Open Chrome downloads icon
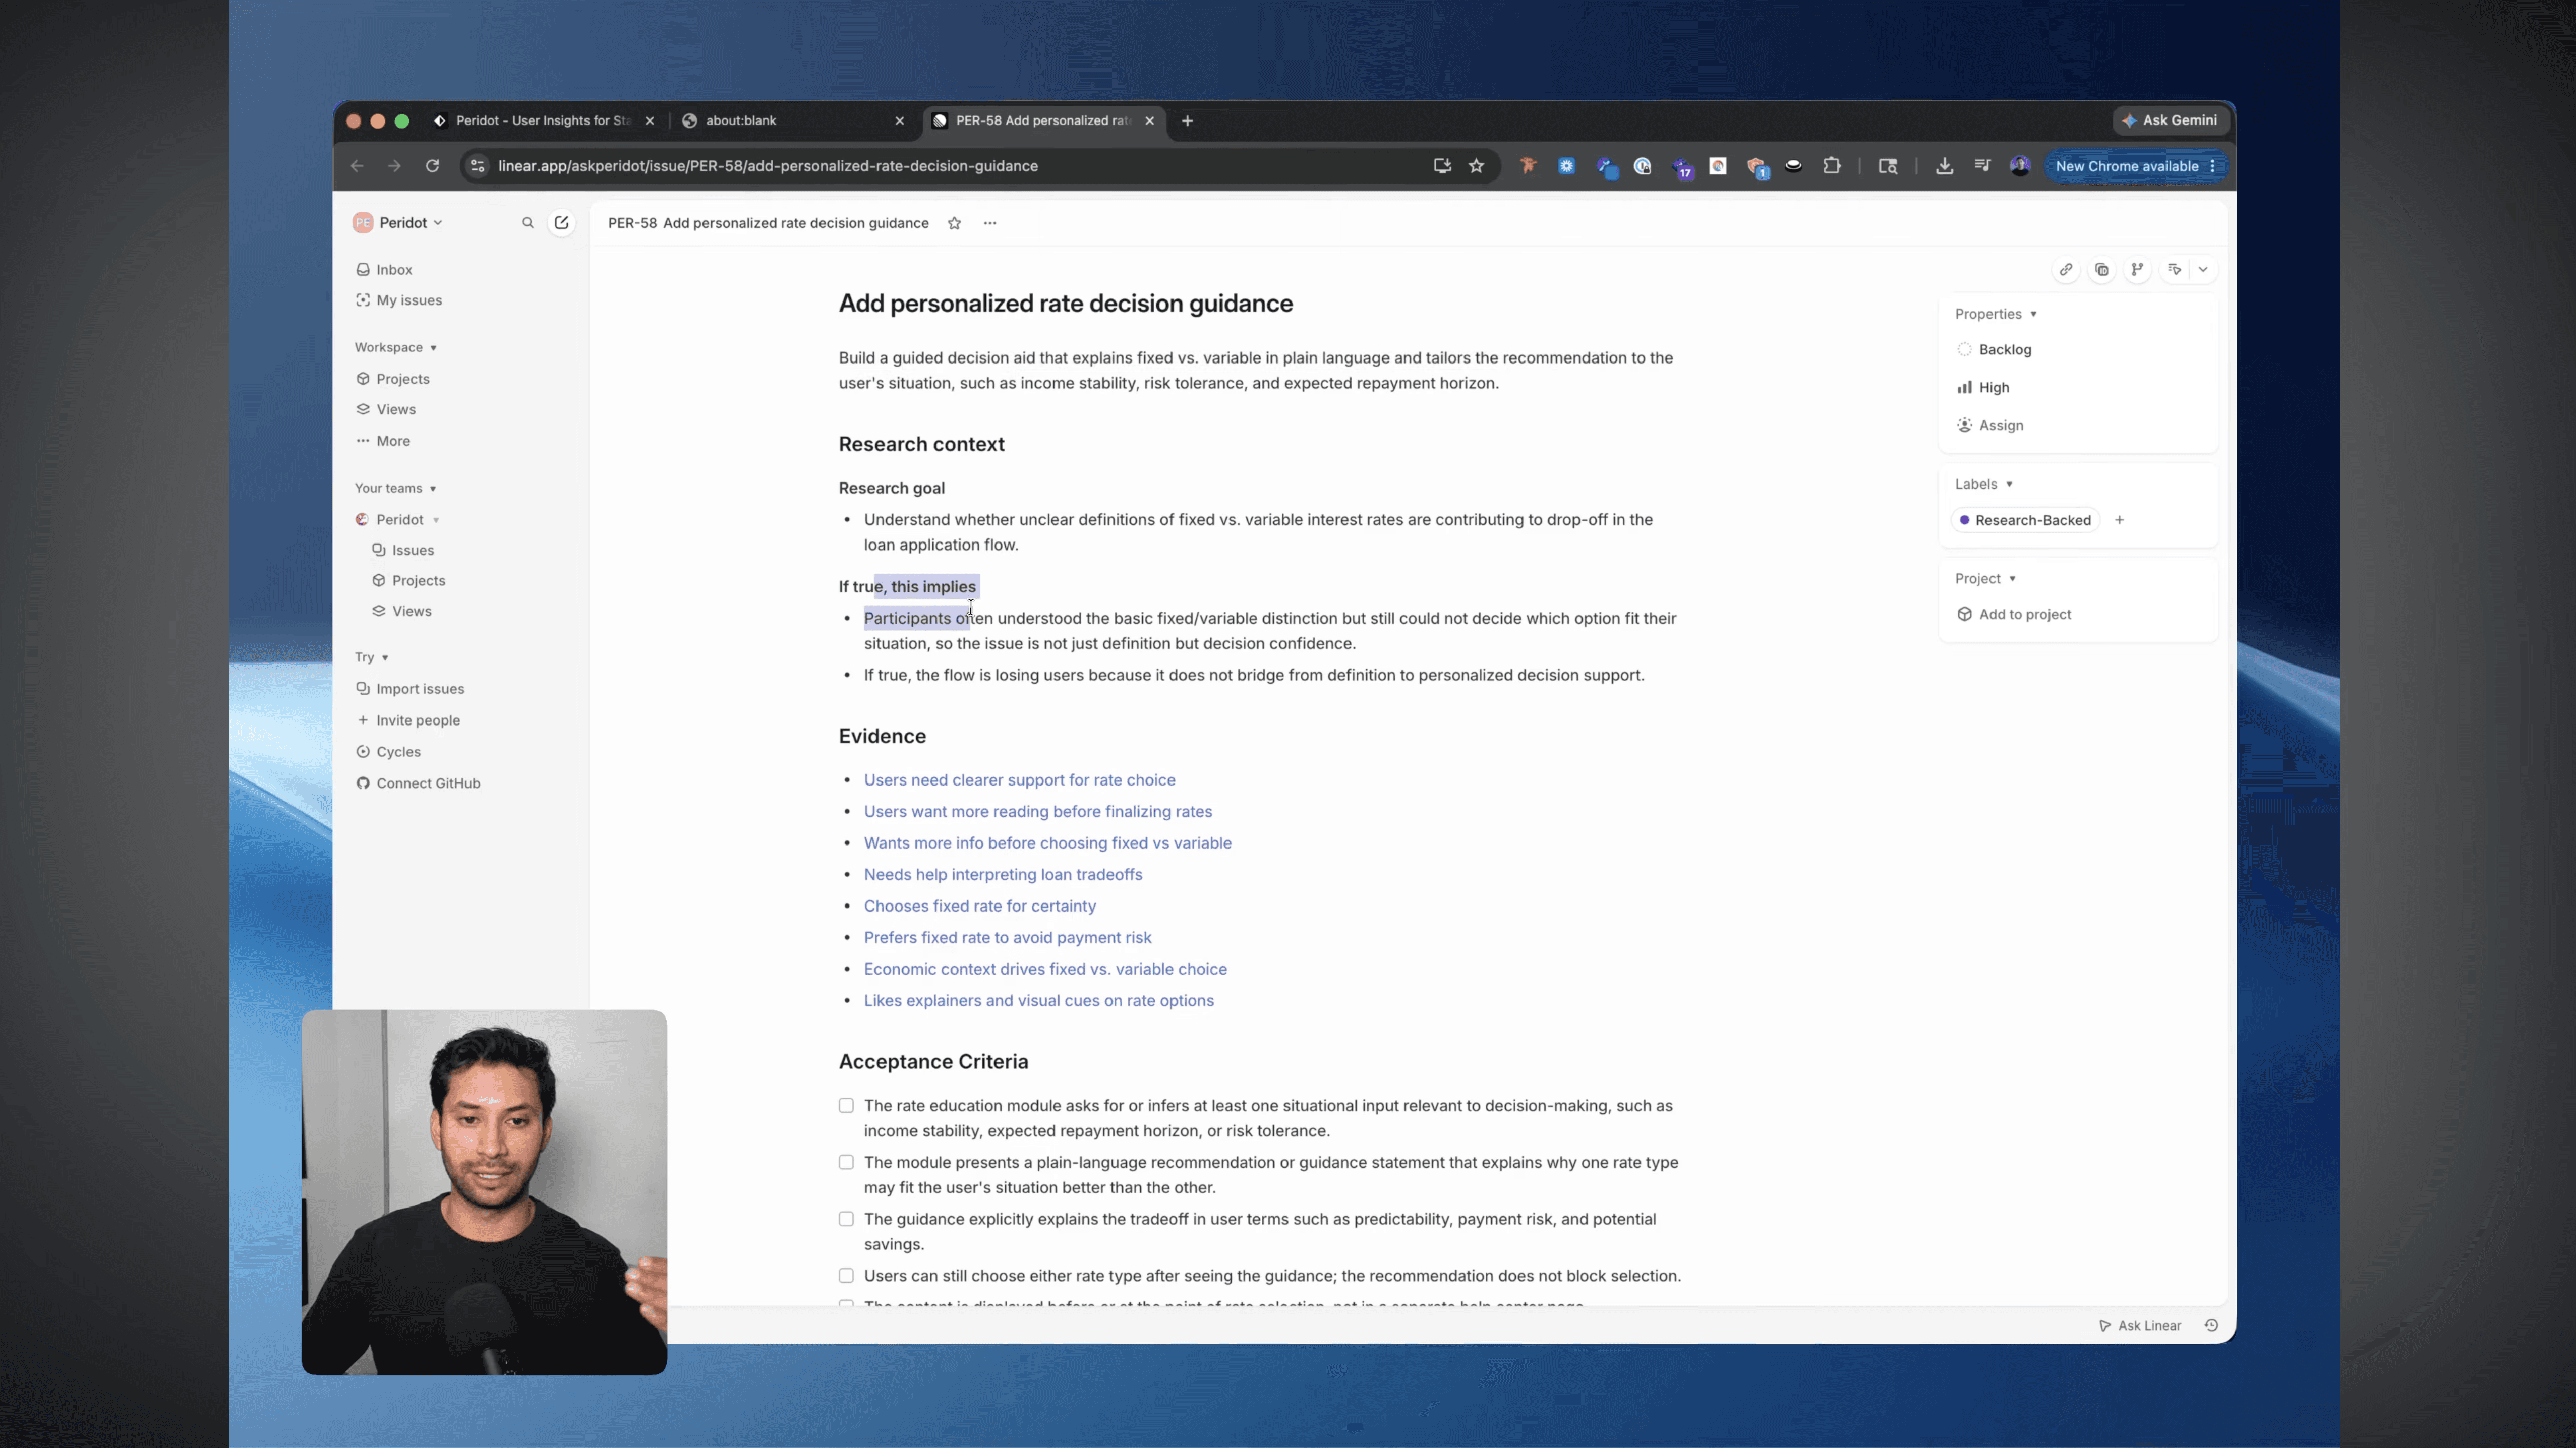 (x=1944, y=166)
